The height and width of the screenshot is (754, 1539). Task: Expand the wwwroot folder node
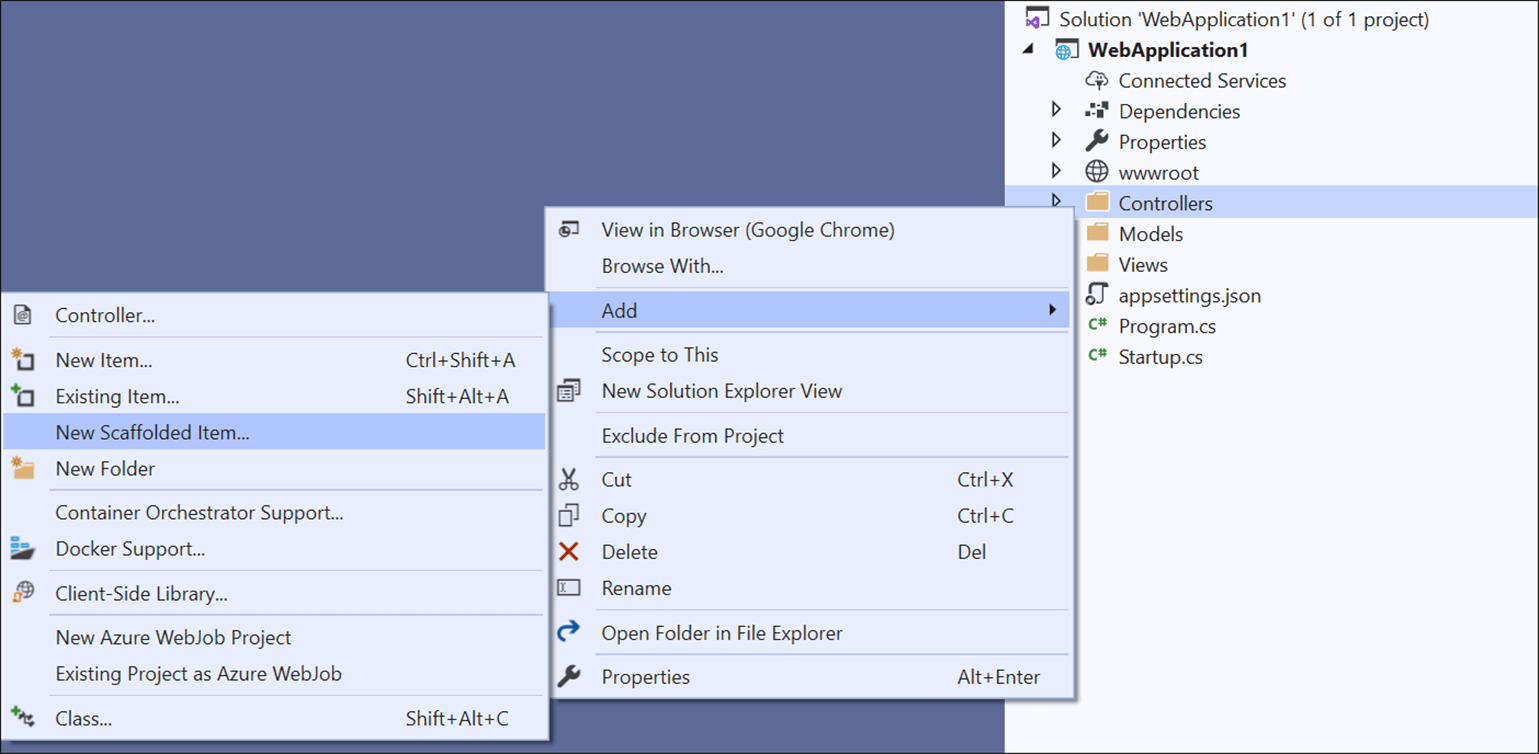(1056, 171)
